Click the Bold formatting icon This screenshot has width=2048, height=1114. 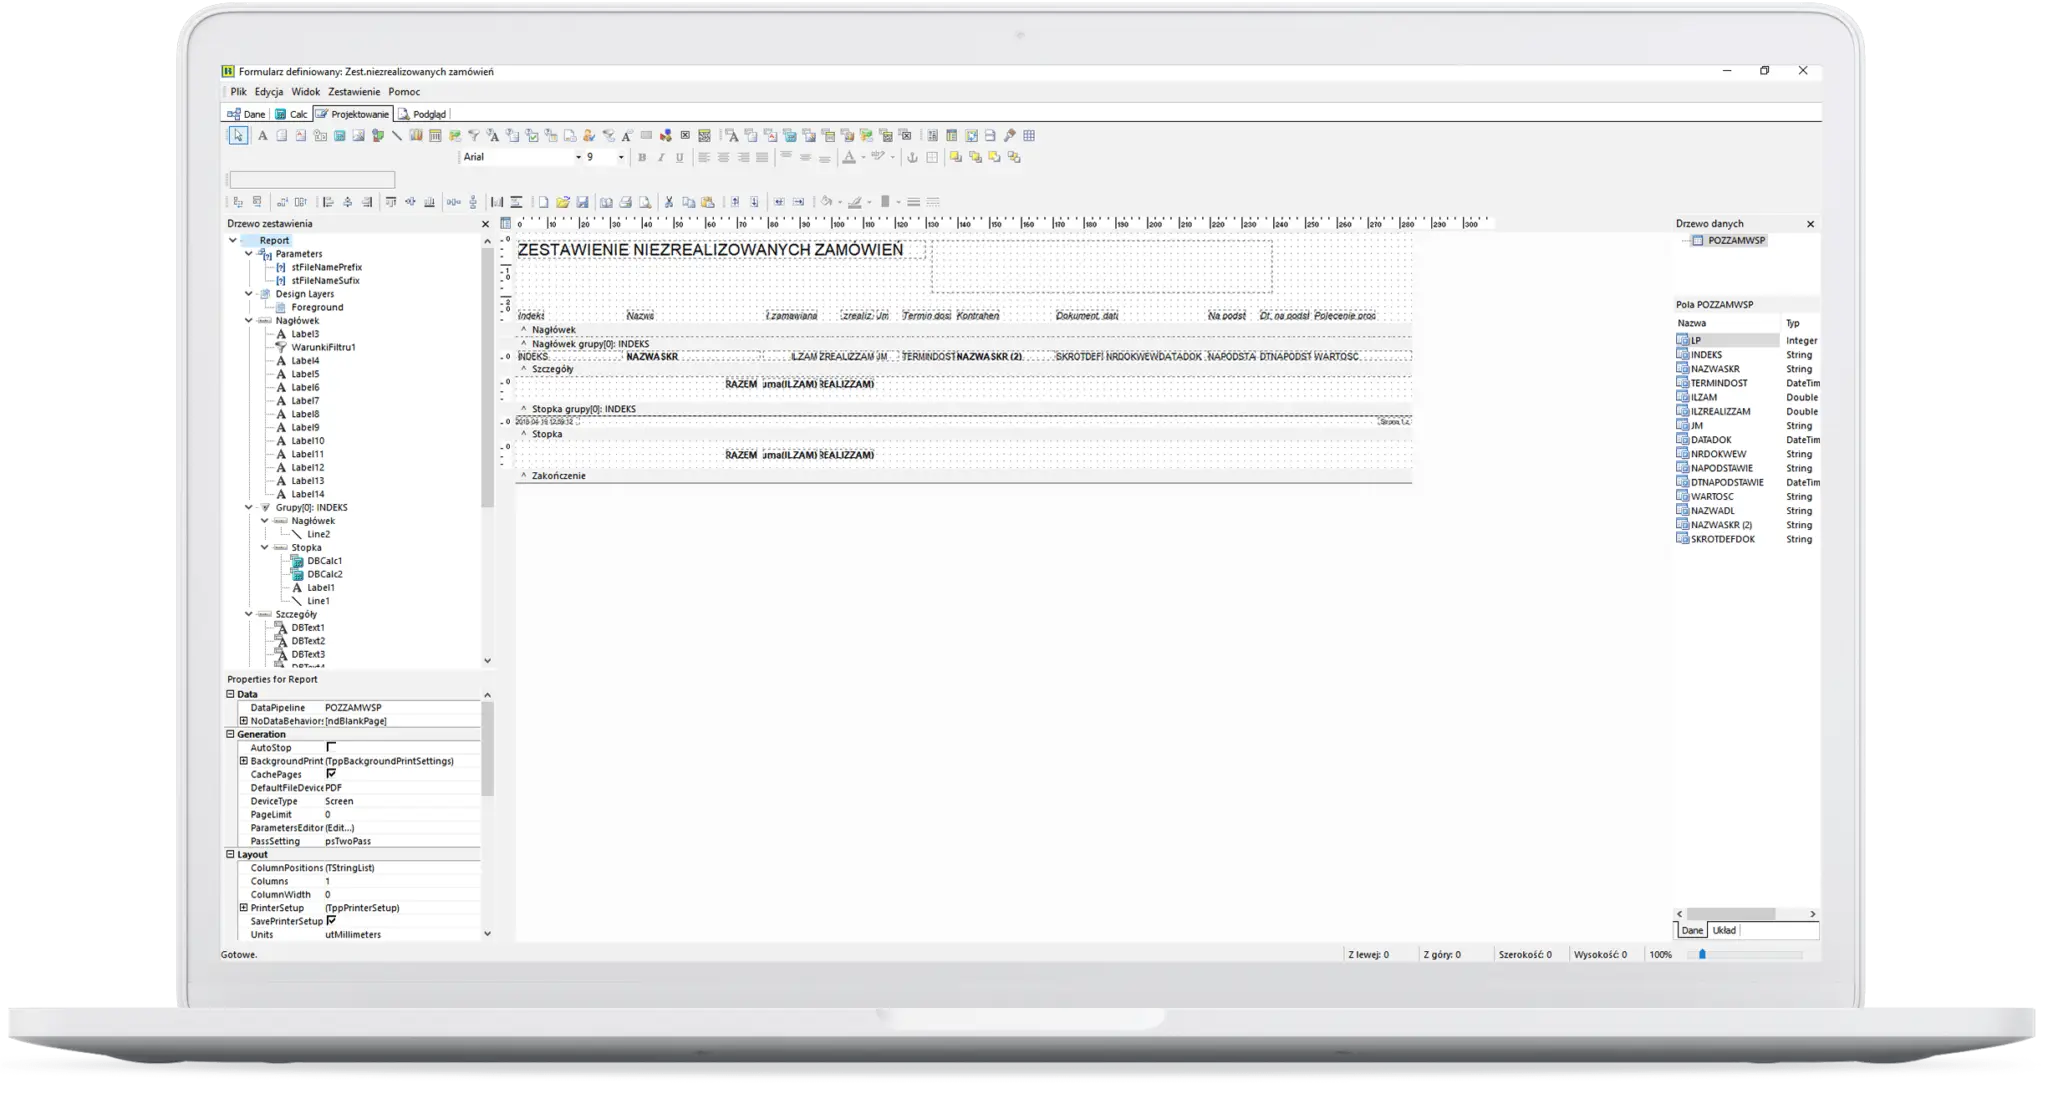click(642, 157)
